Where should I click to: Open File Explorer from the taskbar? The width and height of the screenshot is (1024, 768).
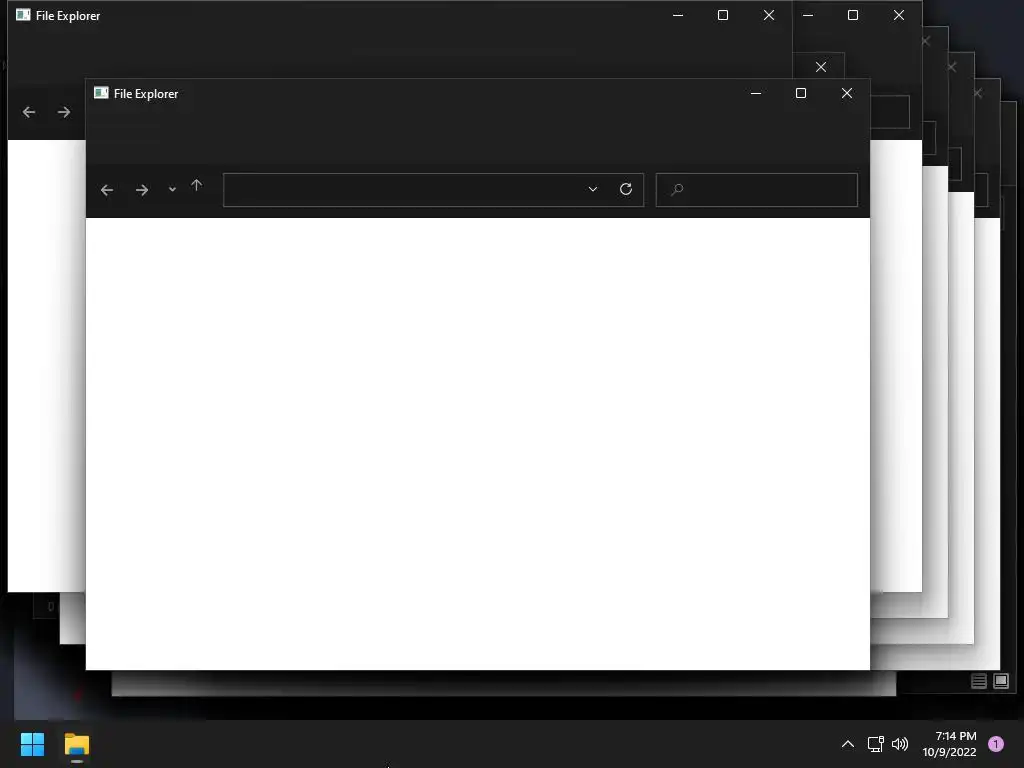[77, 744]
